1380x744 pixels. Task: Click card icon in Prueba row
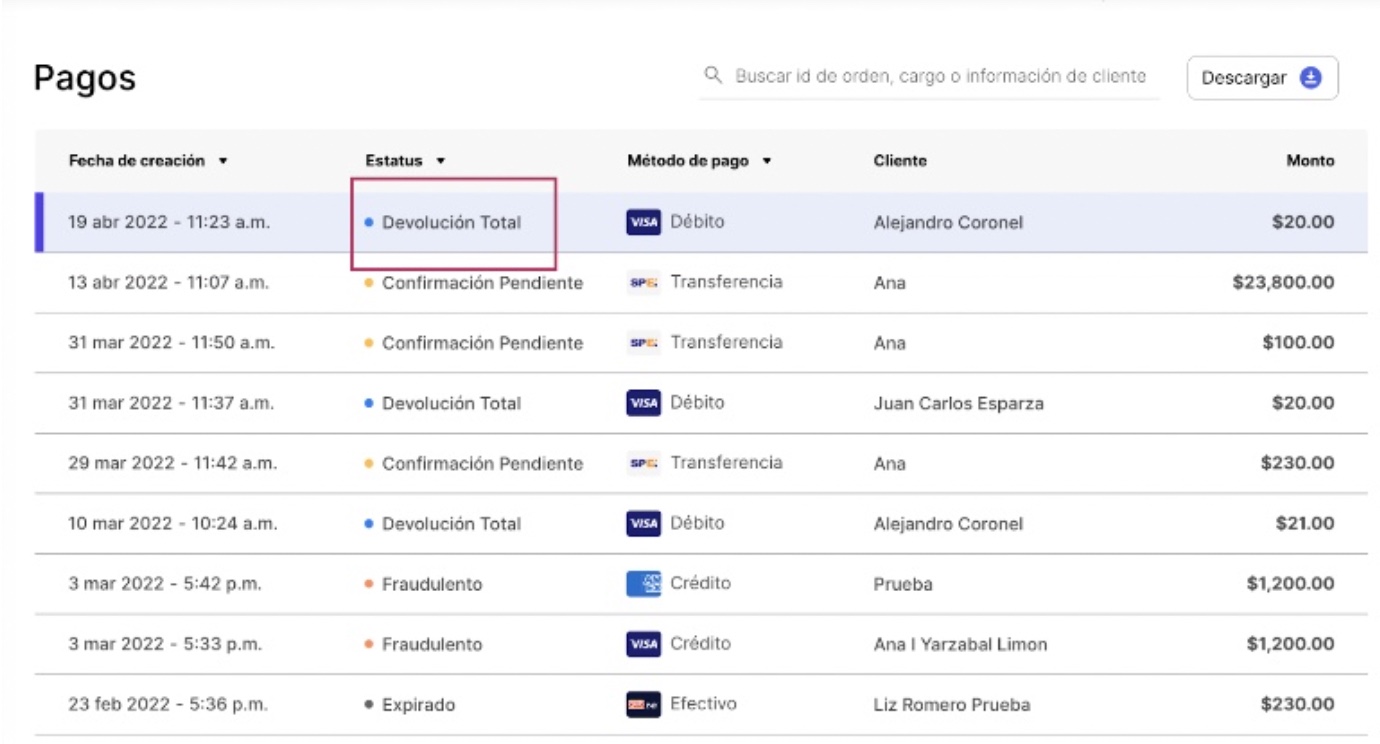(643, 584)
